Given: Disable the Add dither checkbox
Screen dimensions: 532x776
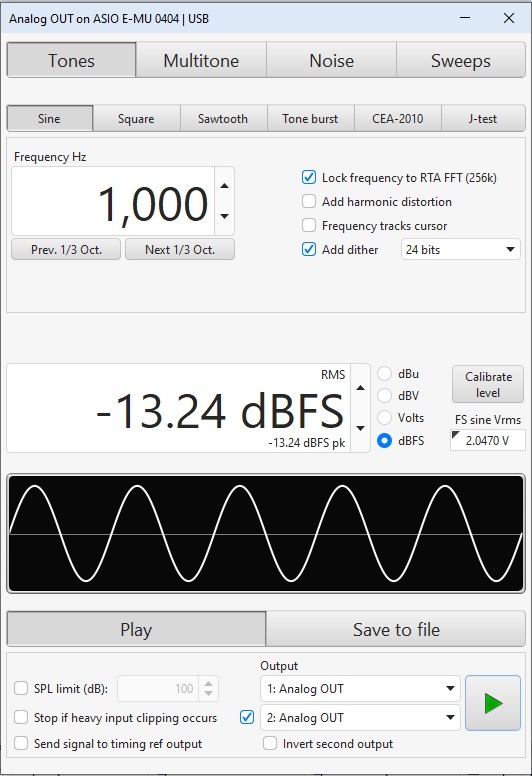Looking at the screenshot, I should tap(309, 249).
